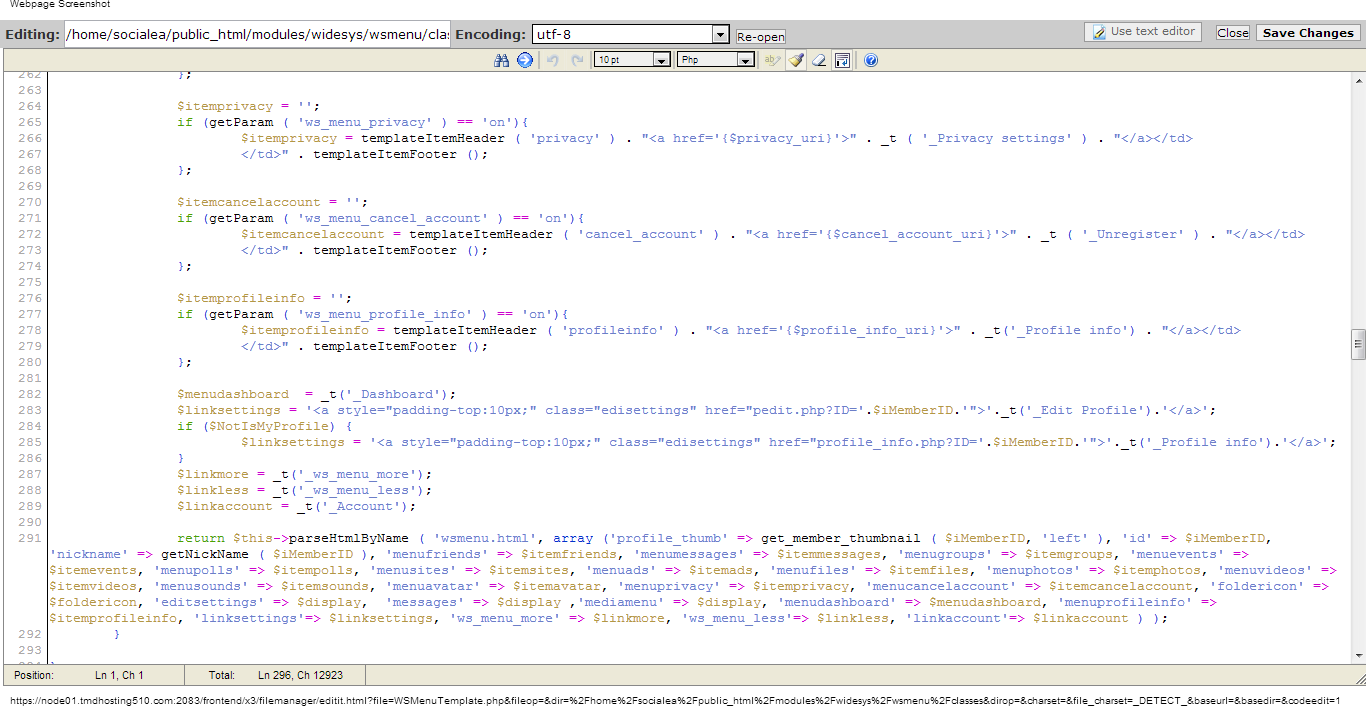Click the Use text editor button
The width and height of the screenshot is (1366, 707).
1143,32
